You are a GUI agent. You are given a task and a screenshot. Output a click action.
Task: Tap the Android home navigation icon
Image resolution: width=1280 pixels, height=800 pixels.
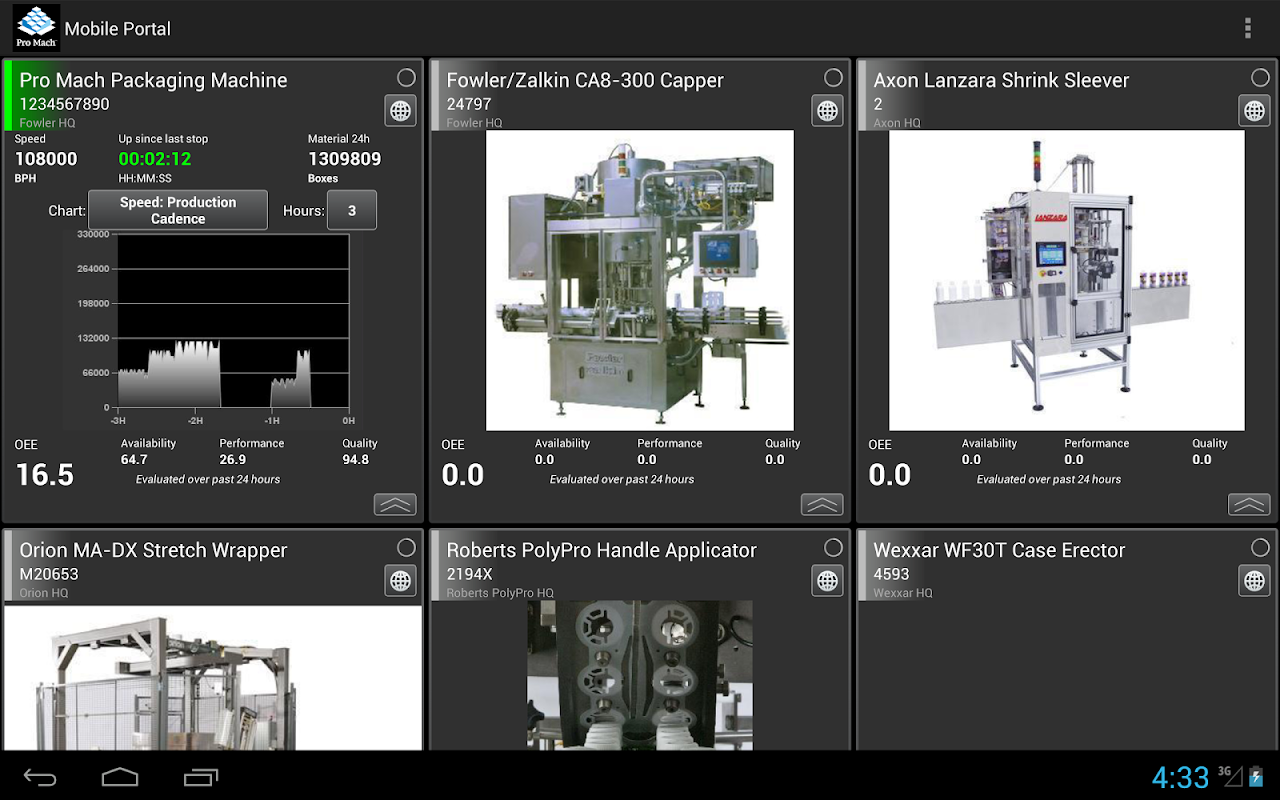120,777
